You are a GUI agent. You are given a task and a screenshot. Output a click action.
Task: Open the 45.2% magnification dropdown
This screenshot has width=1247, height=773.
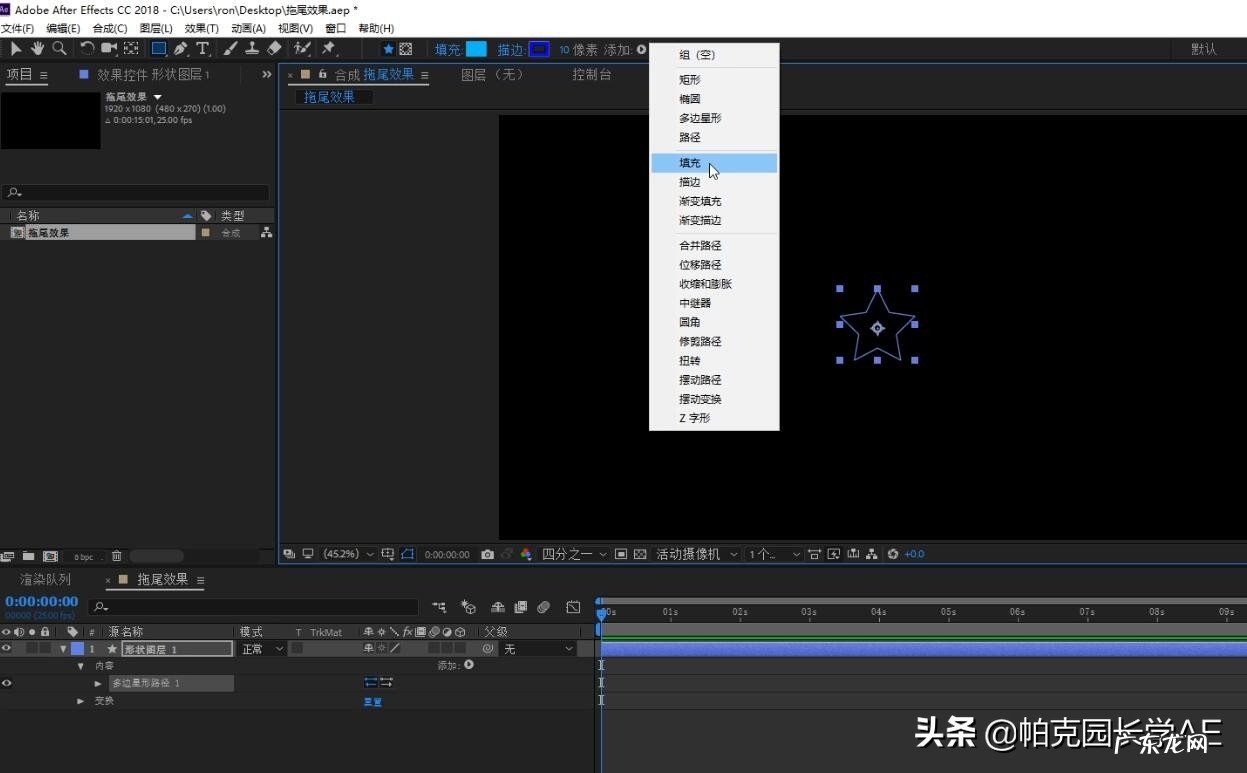(x=350, y=553)
